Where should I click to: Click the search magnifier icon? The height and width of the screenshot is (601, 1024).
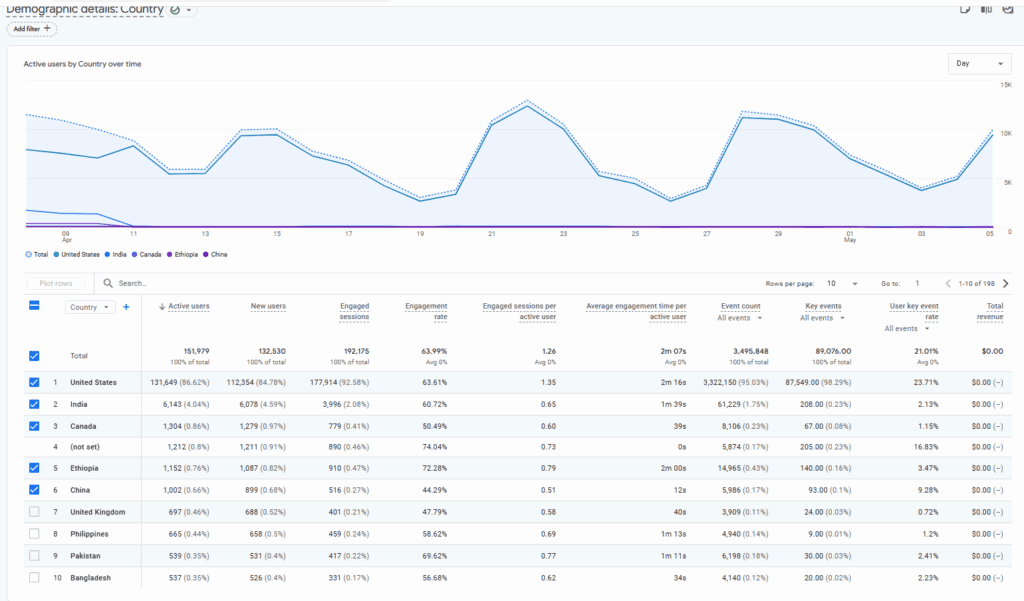(x=108, y=283)
